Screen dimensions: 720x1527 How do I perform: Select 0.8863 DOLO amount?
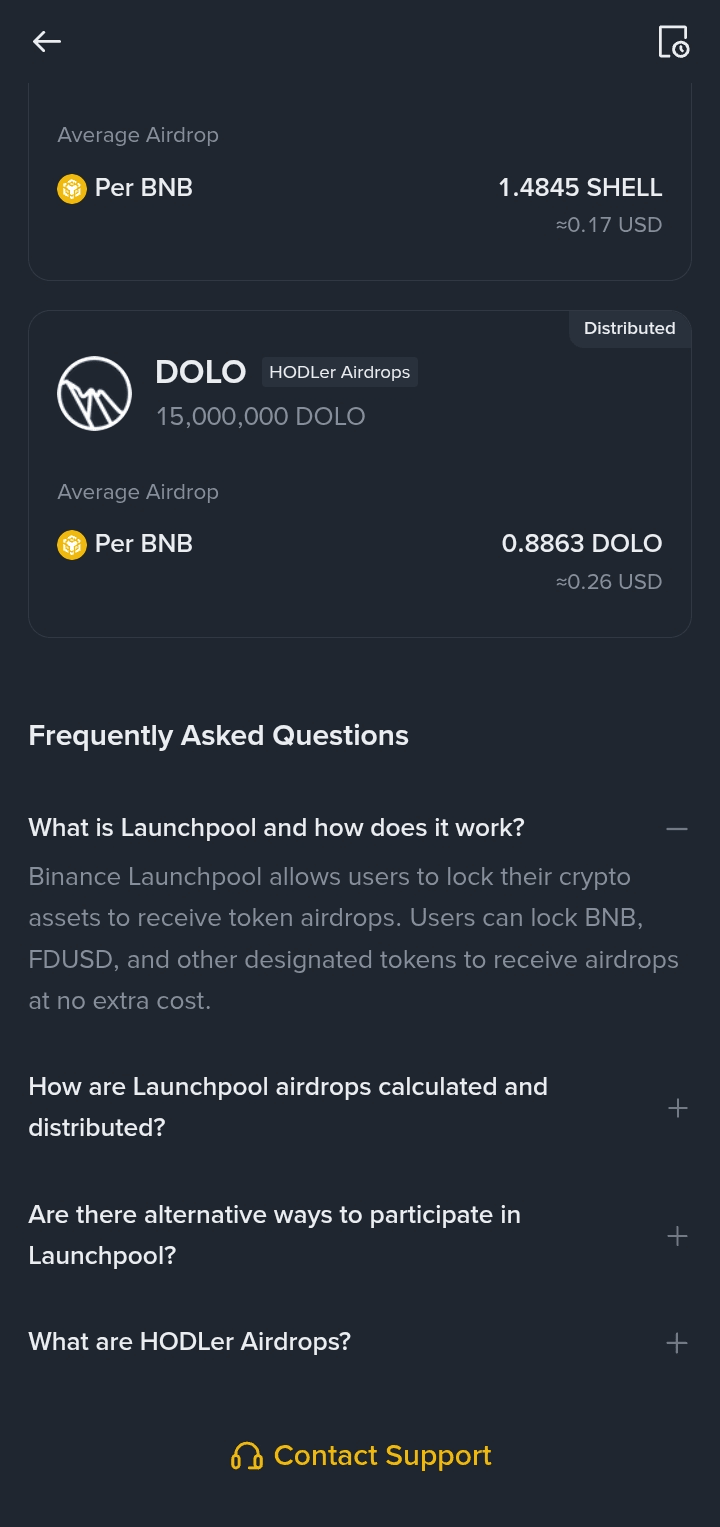[581, 544]
